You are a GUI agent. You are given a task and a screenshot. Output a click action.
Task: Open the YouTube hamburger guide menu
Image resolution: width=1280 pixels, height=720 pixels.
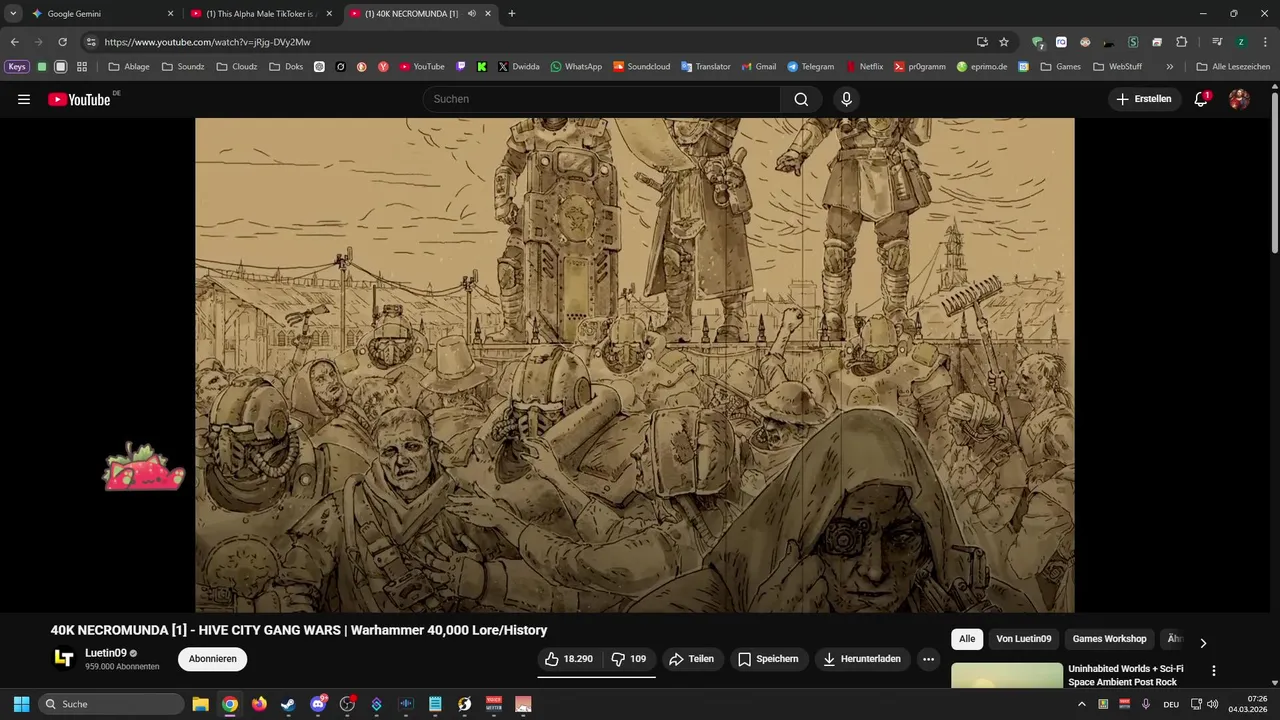click(24, 99)
